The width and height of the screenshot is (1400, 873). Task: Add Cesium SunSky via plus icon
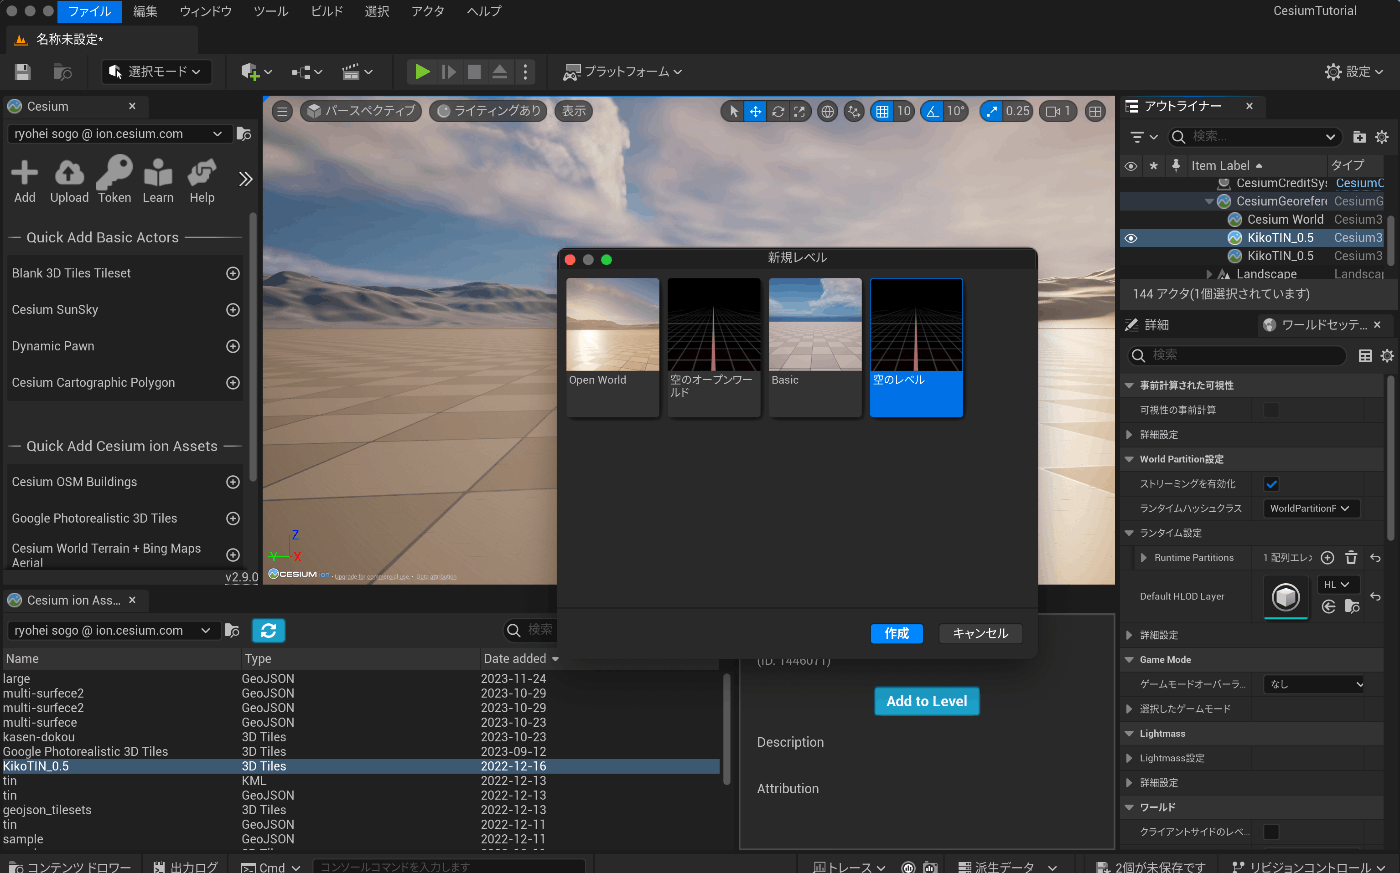click(x=233, y=310)
